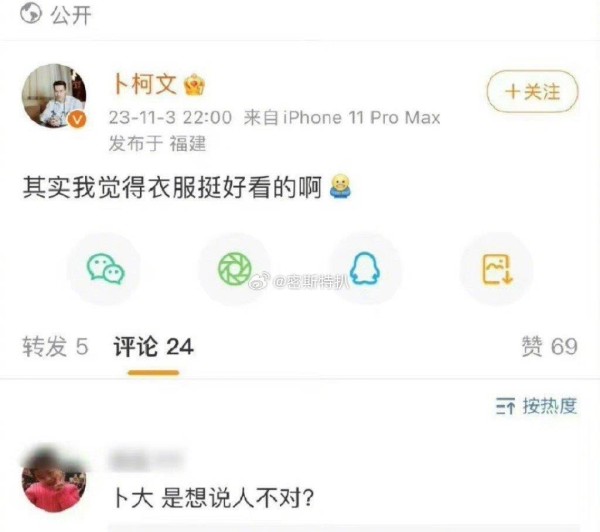Save post as image icon
This screenshot has width=600, height=532.
(x=497, y=269)
